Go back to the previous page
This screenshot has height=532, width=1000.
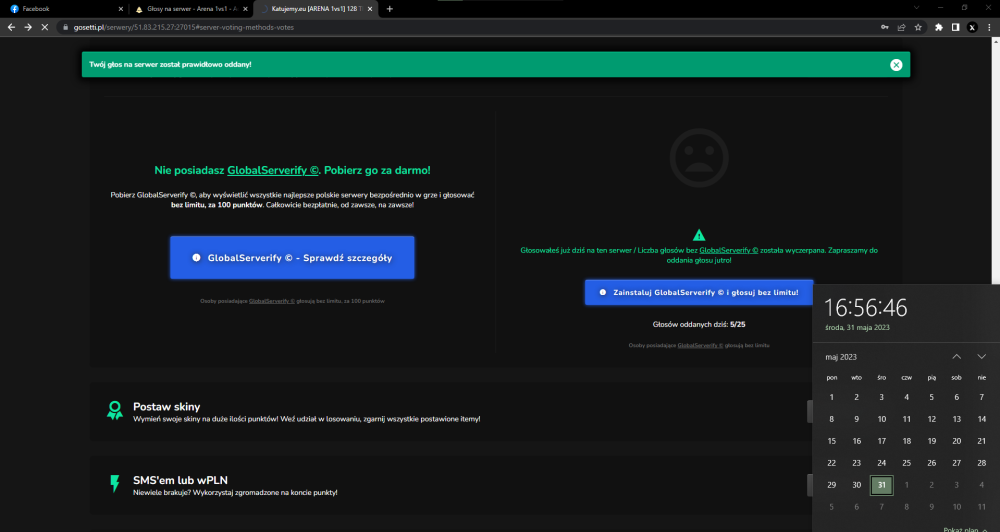(x=11, y=27)
